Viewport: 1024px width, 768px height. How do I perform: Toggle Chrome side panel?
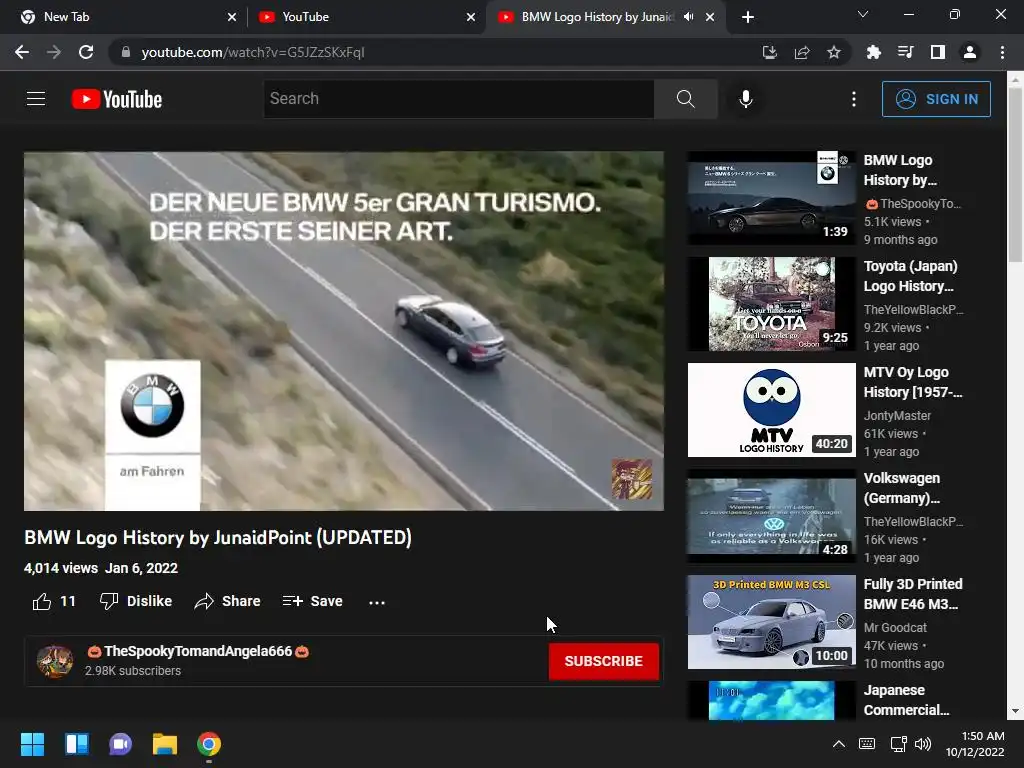tap(937, 52)
